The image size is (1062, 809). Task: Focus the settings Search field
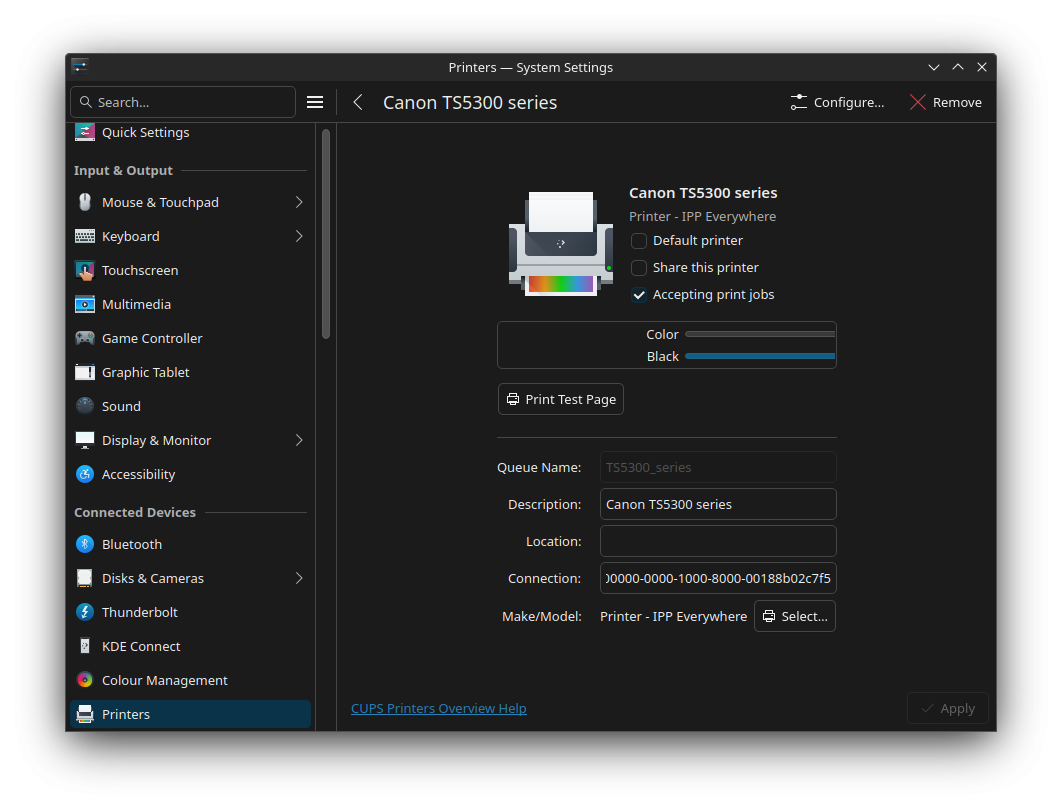coord(183,102)
